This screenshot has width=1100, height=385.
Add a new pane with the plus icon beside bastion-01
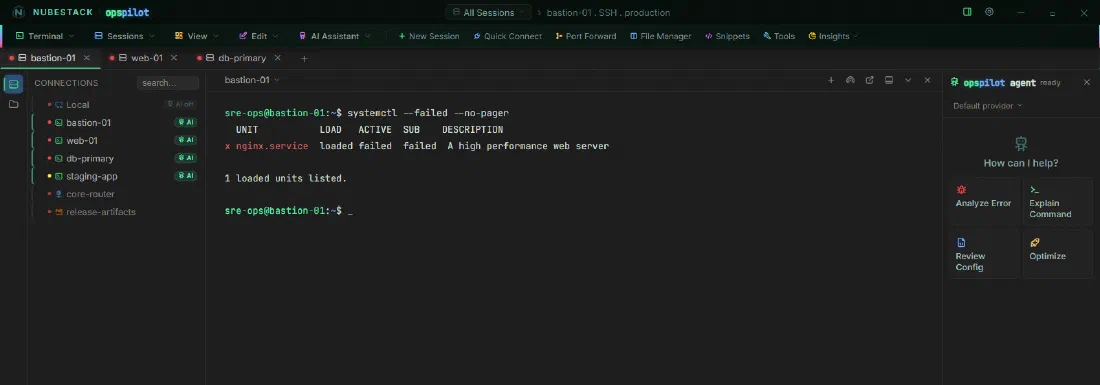click(831, 81)
